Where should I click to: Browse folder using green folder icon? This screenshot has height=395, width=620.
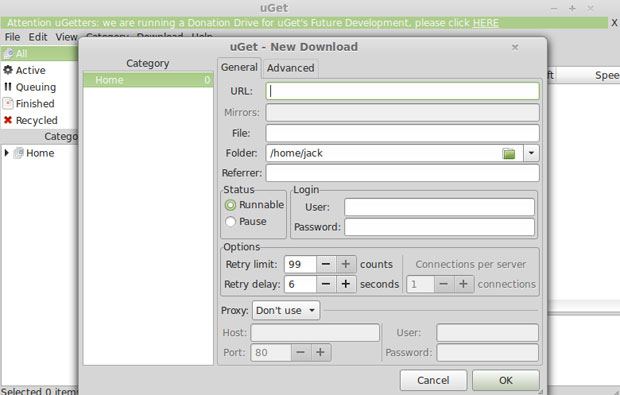(x=508, y=153)
